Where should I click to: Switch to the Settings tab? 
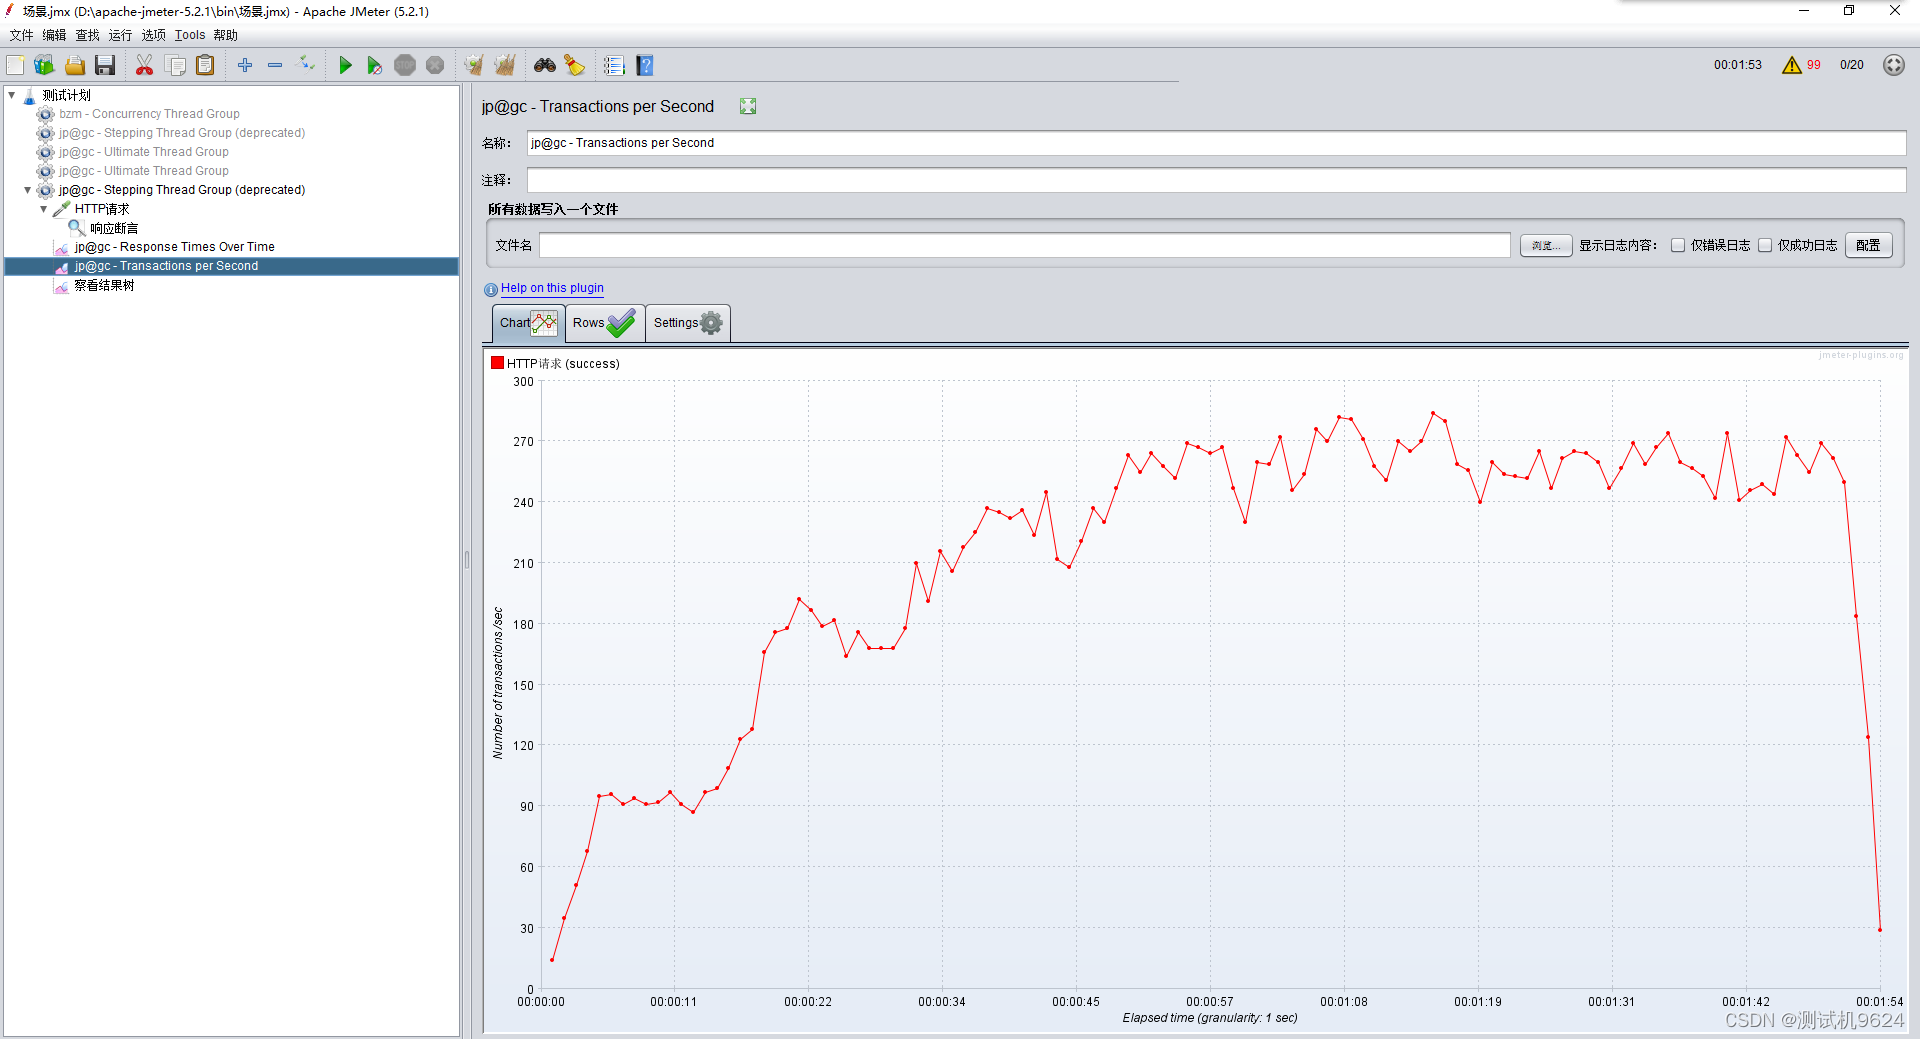(x=688, y=323)
